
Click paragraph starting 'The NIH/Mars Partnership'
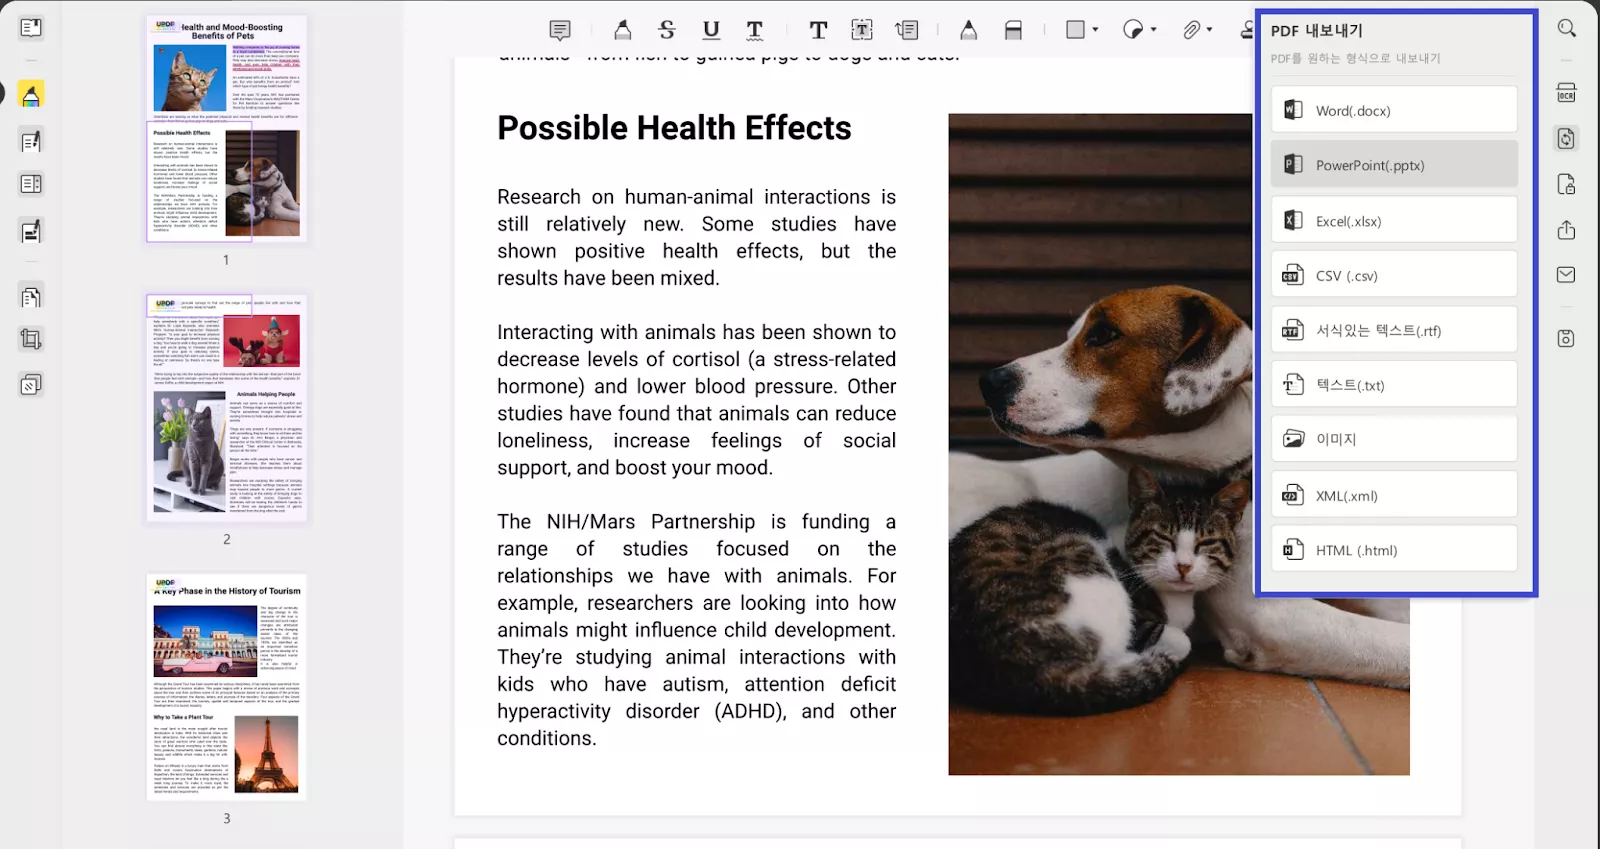(696, 630)
